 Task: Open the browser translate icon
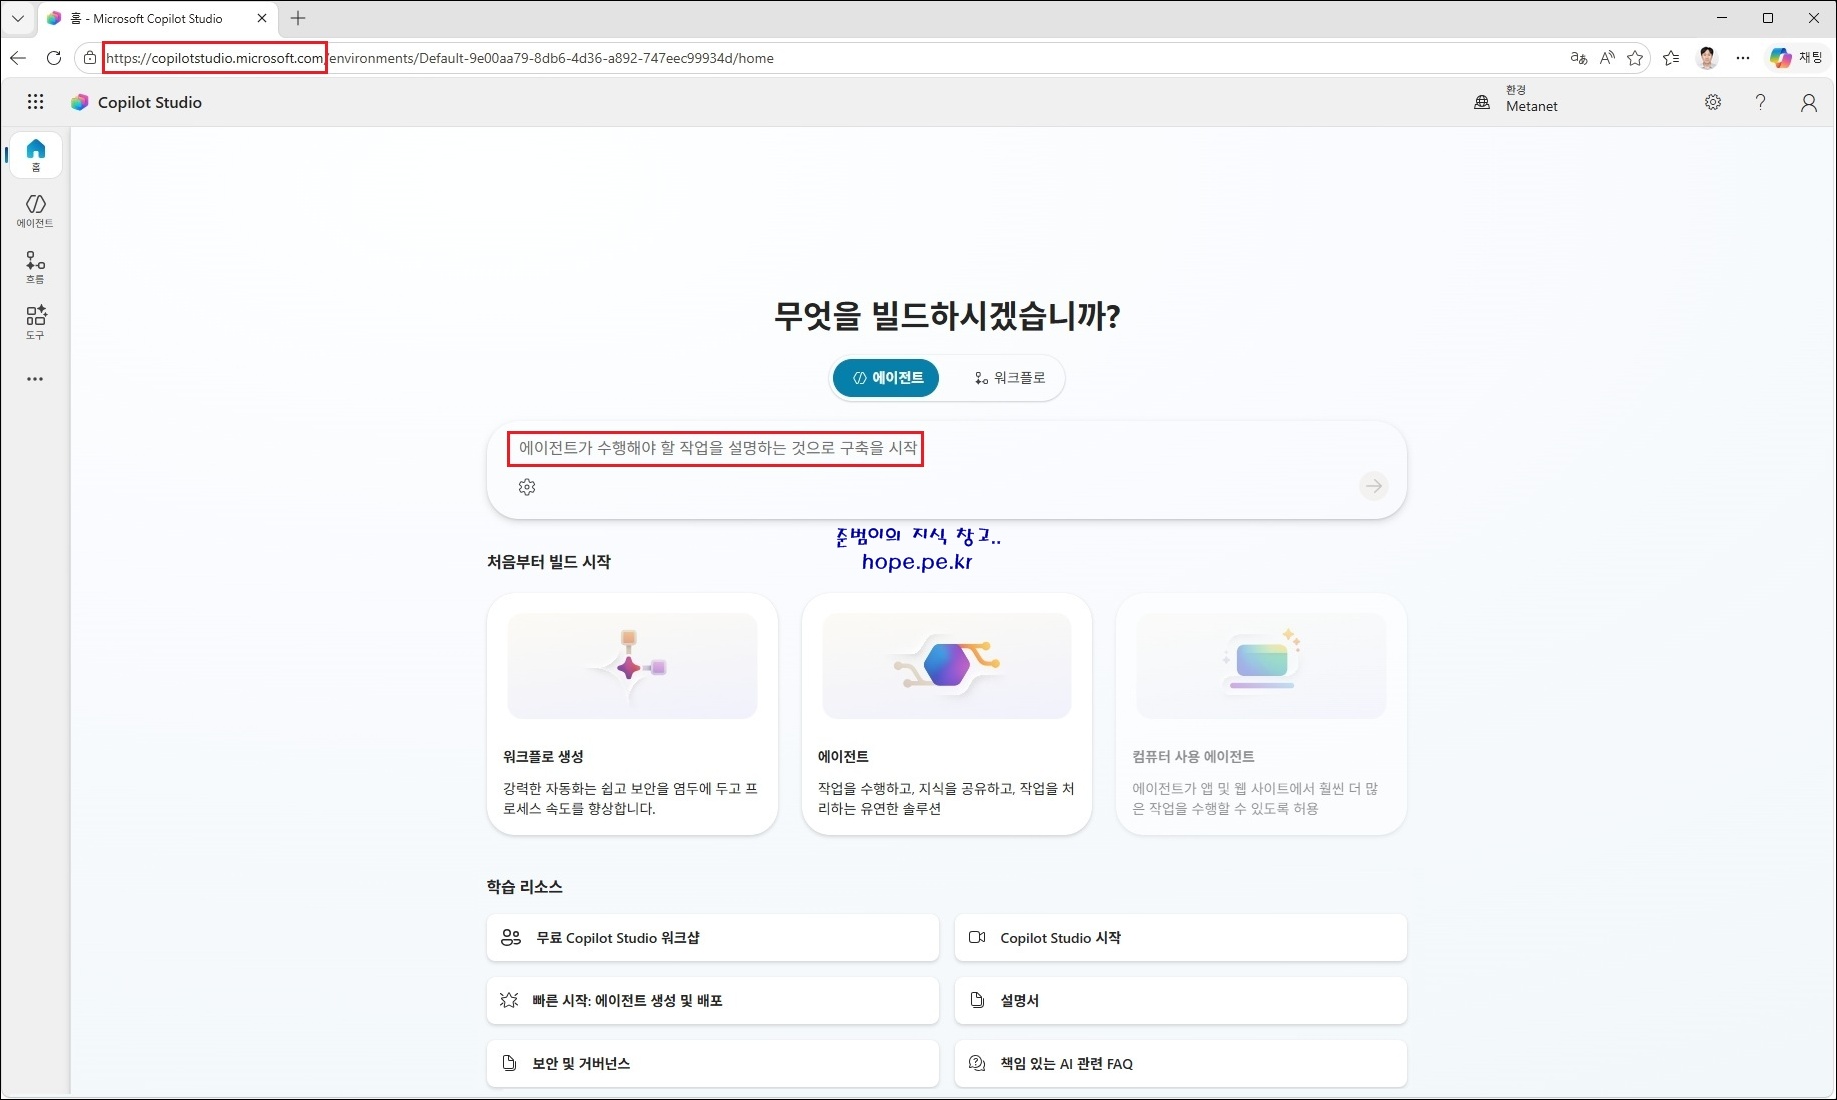click(x=1579, y=58)
